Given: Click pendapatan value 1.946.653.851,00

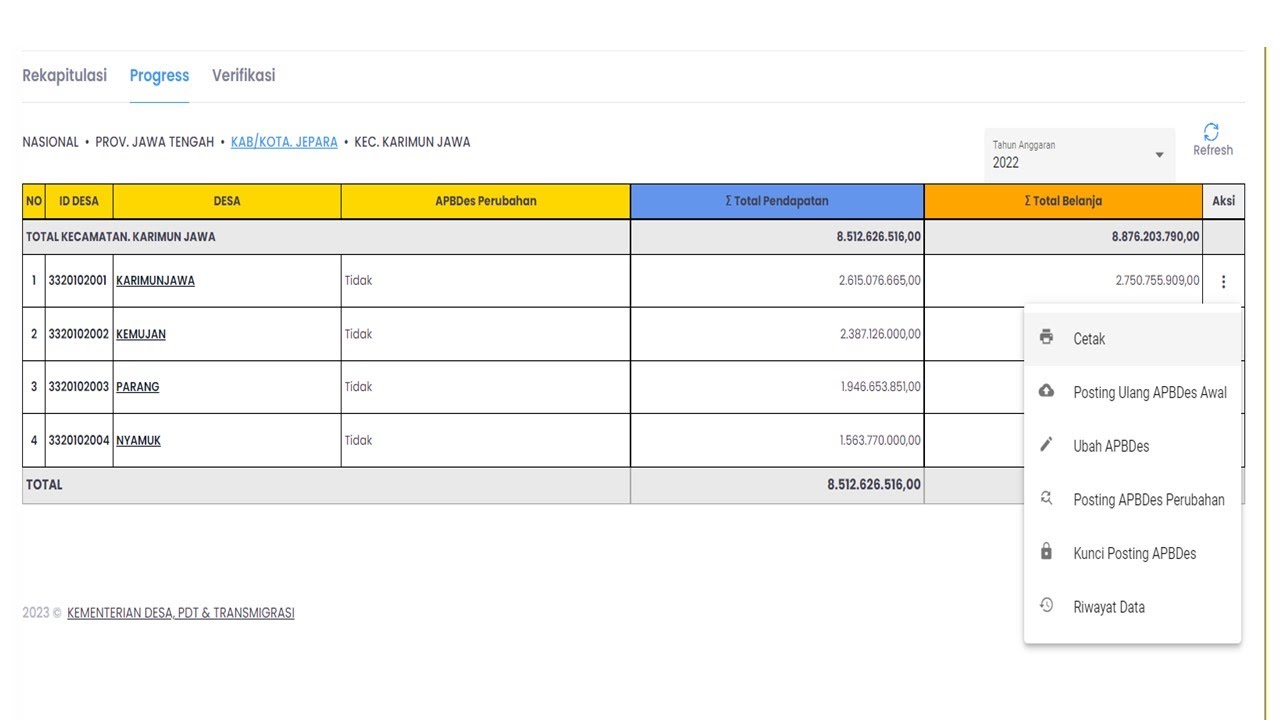Looking at the screenshot, I should (x=881, y=387).
